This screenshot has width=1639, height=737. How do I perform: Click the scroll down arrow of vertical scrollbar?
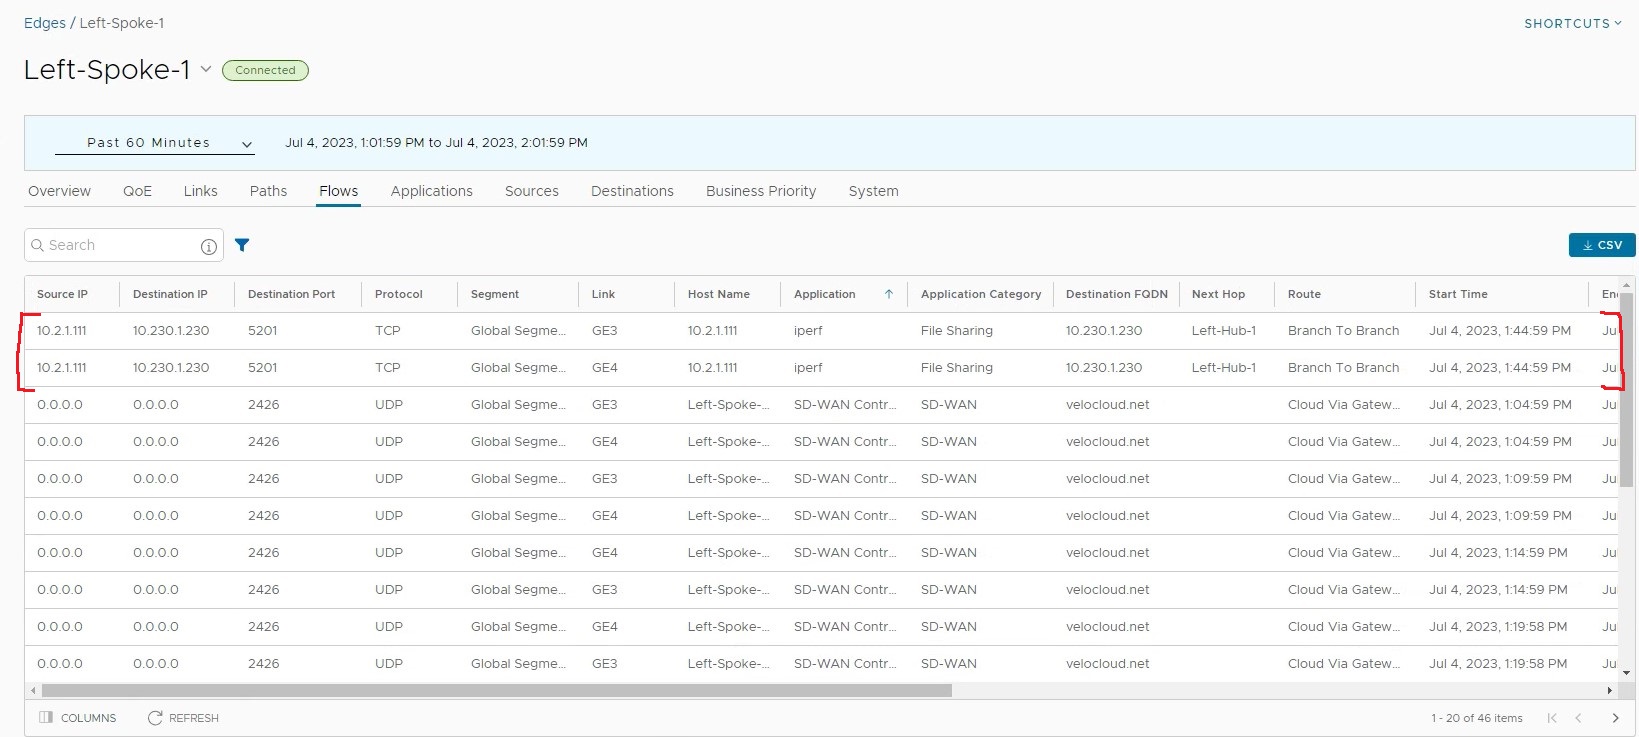(x=1627, y=674)
